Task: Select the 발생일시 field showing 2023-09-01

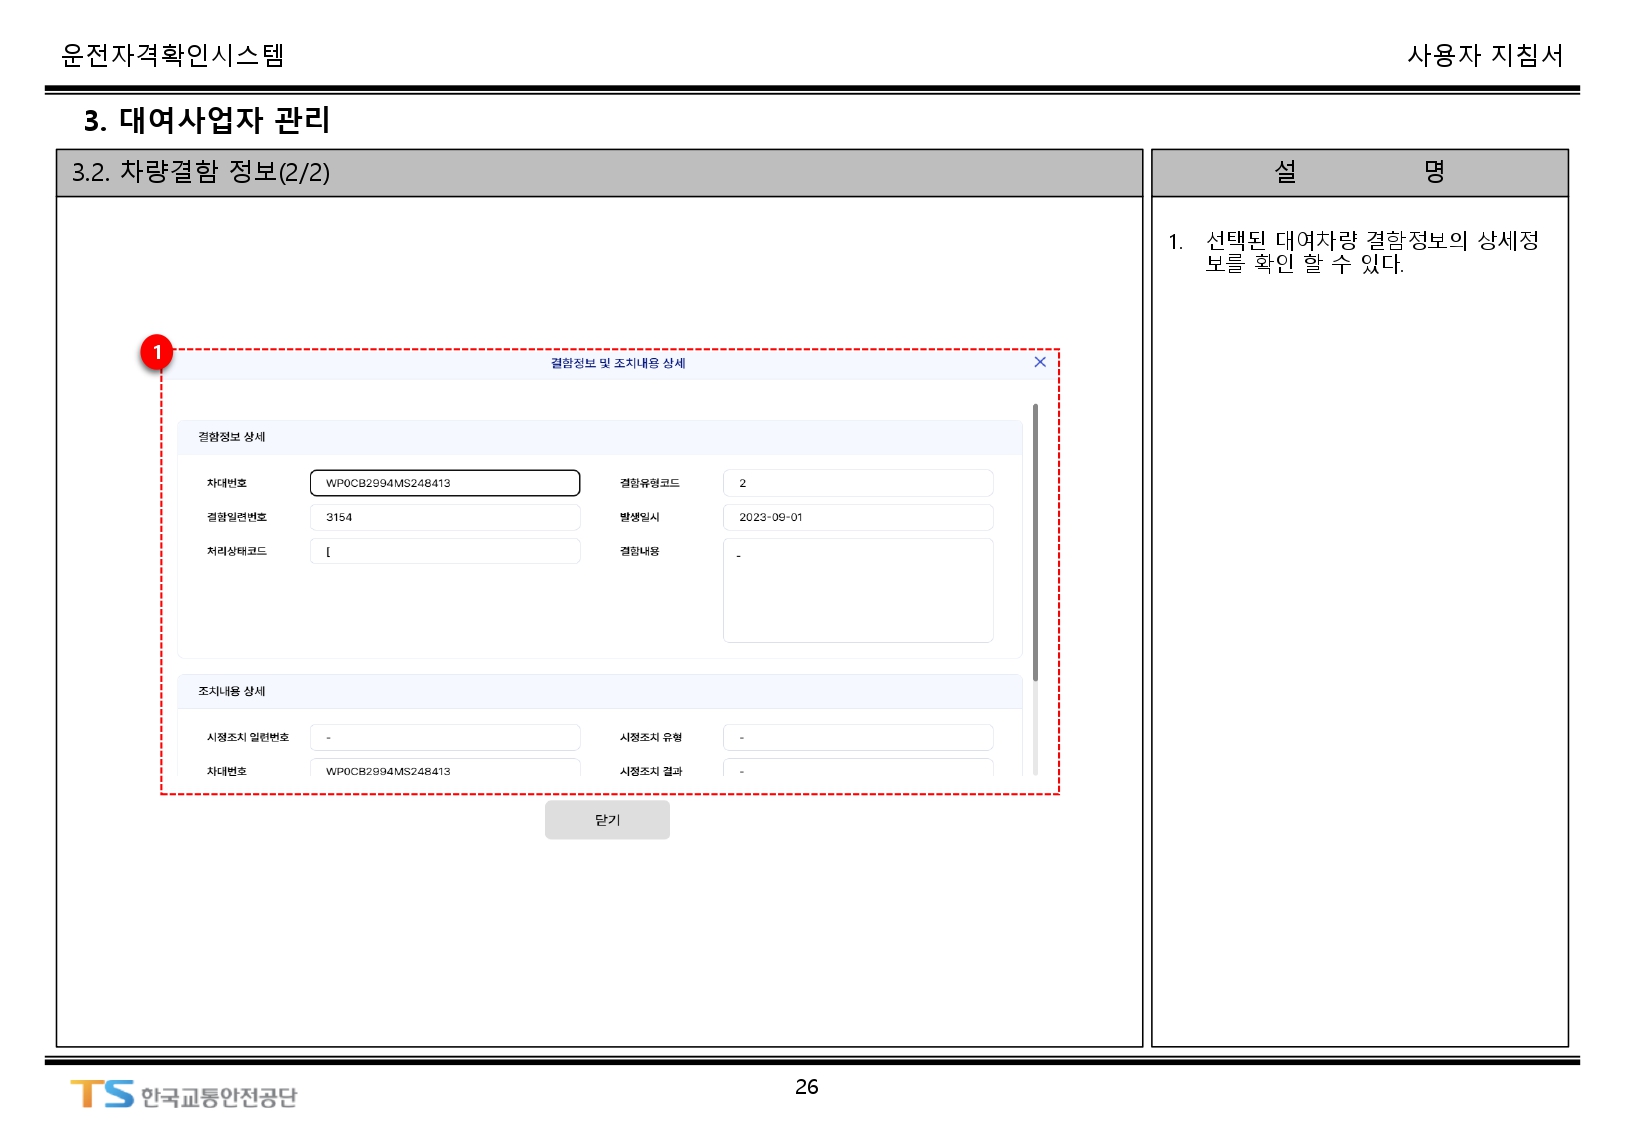Action: click(857, 517)
